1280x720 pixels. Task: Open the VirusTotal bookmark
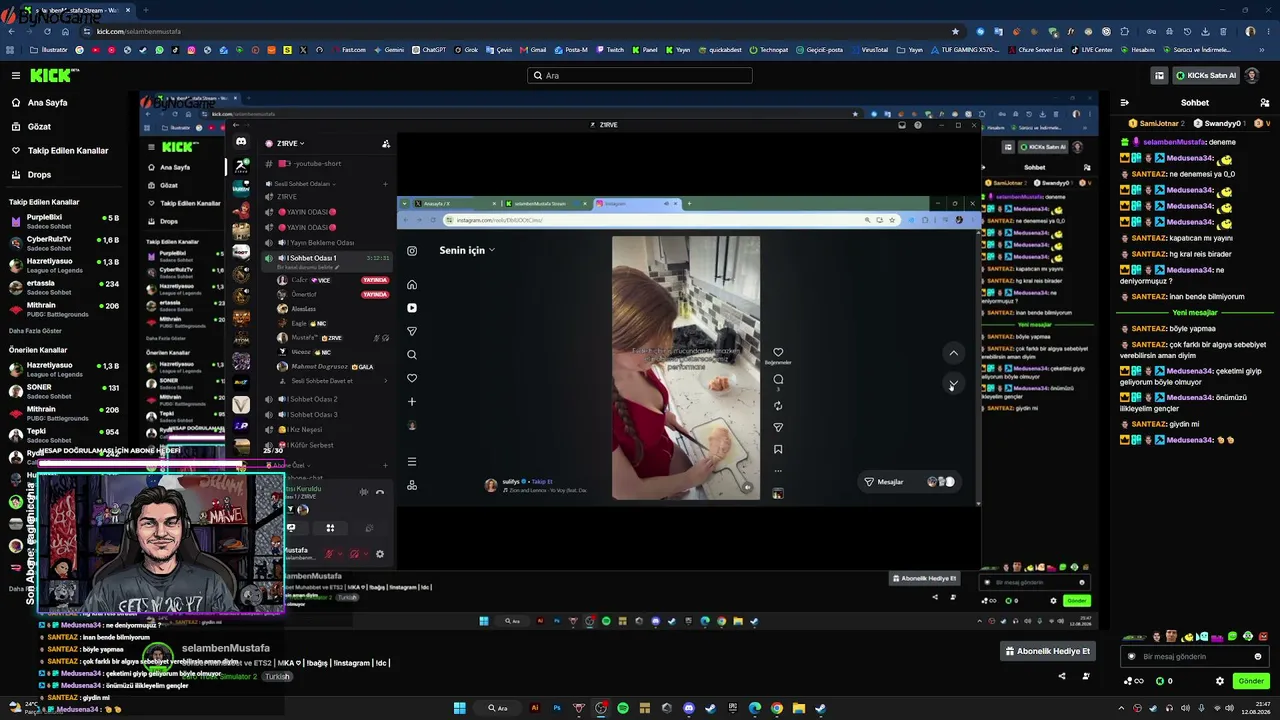pos(869,49)
